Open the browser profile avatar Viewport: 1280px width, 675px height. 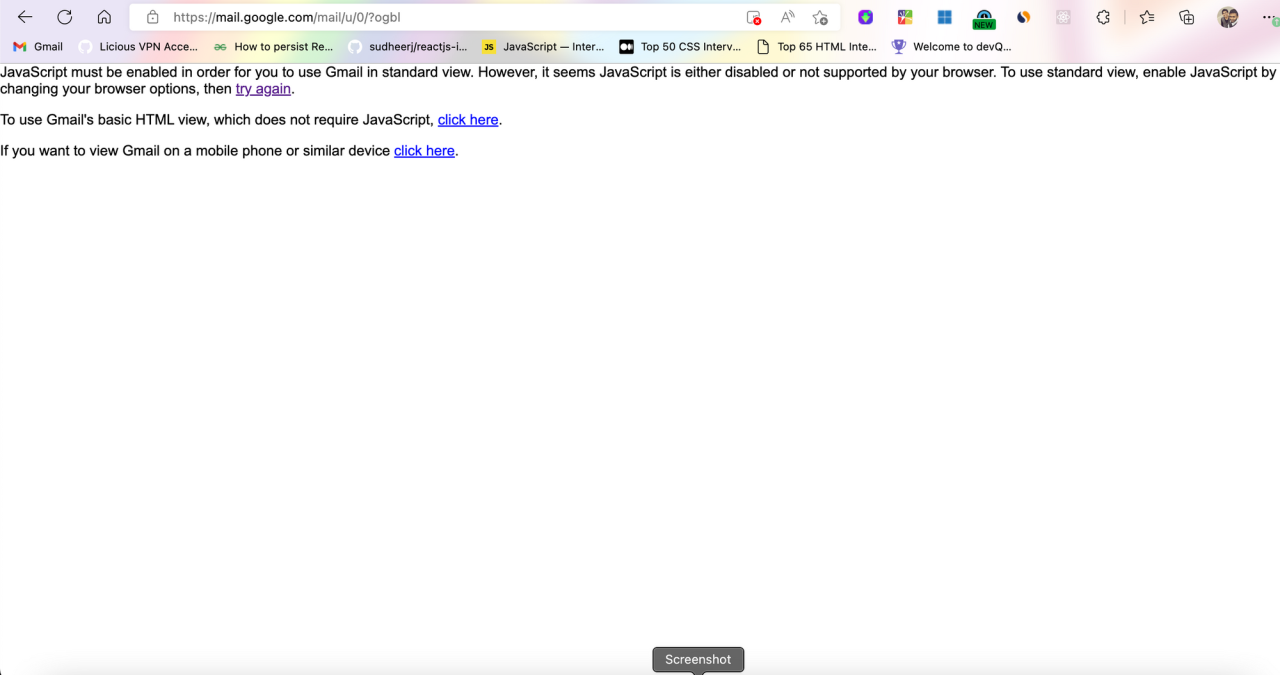(1228, 17)
